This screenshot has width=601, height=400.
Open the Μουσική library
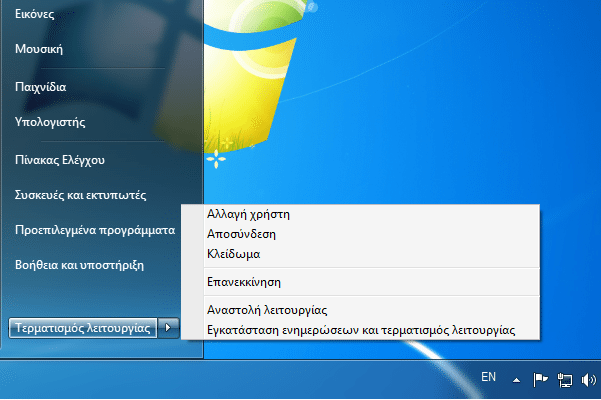(x=39, y=49)
